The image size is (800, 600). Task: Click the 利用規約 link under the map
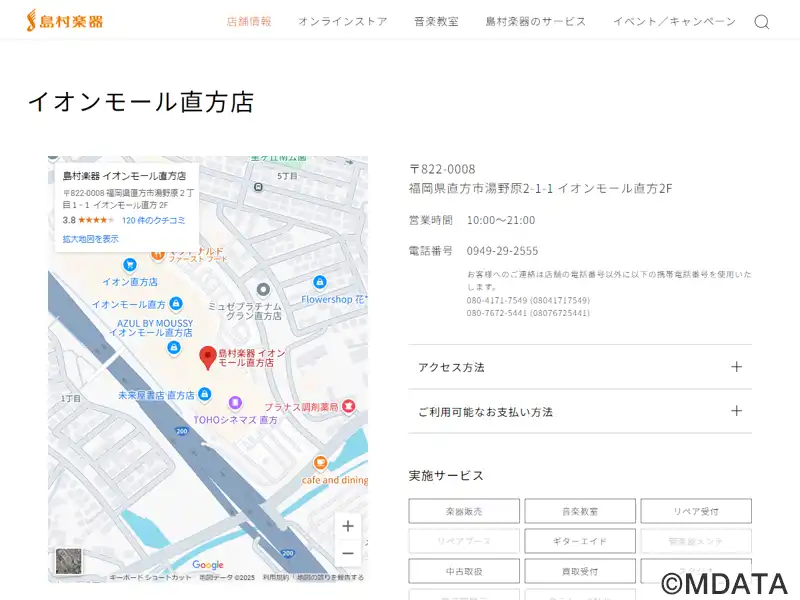pyautogui.click(x=276, y=577)
